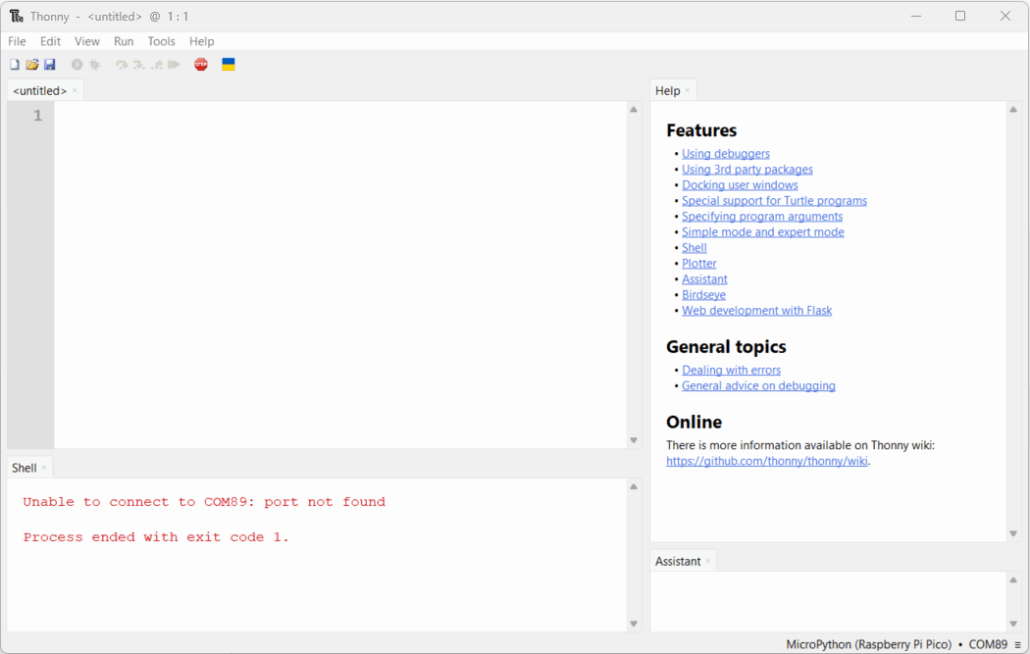Screen dimensions: 1030x654
Task: Close the Assistant panel tab
Action: (x=708, y=561)
